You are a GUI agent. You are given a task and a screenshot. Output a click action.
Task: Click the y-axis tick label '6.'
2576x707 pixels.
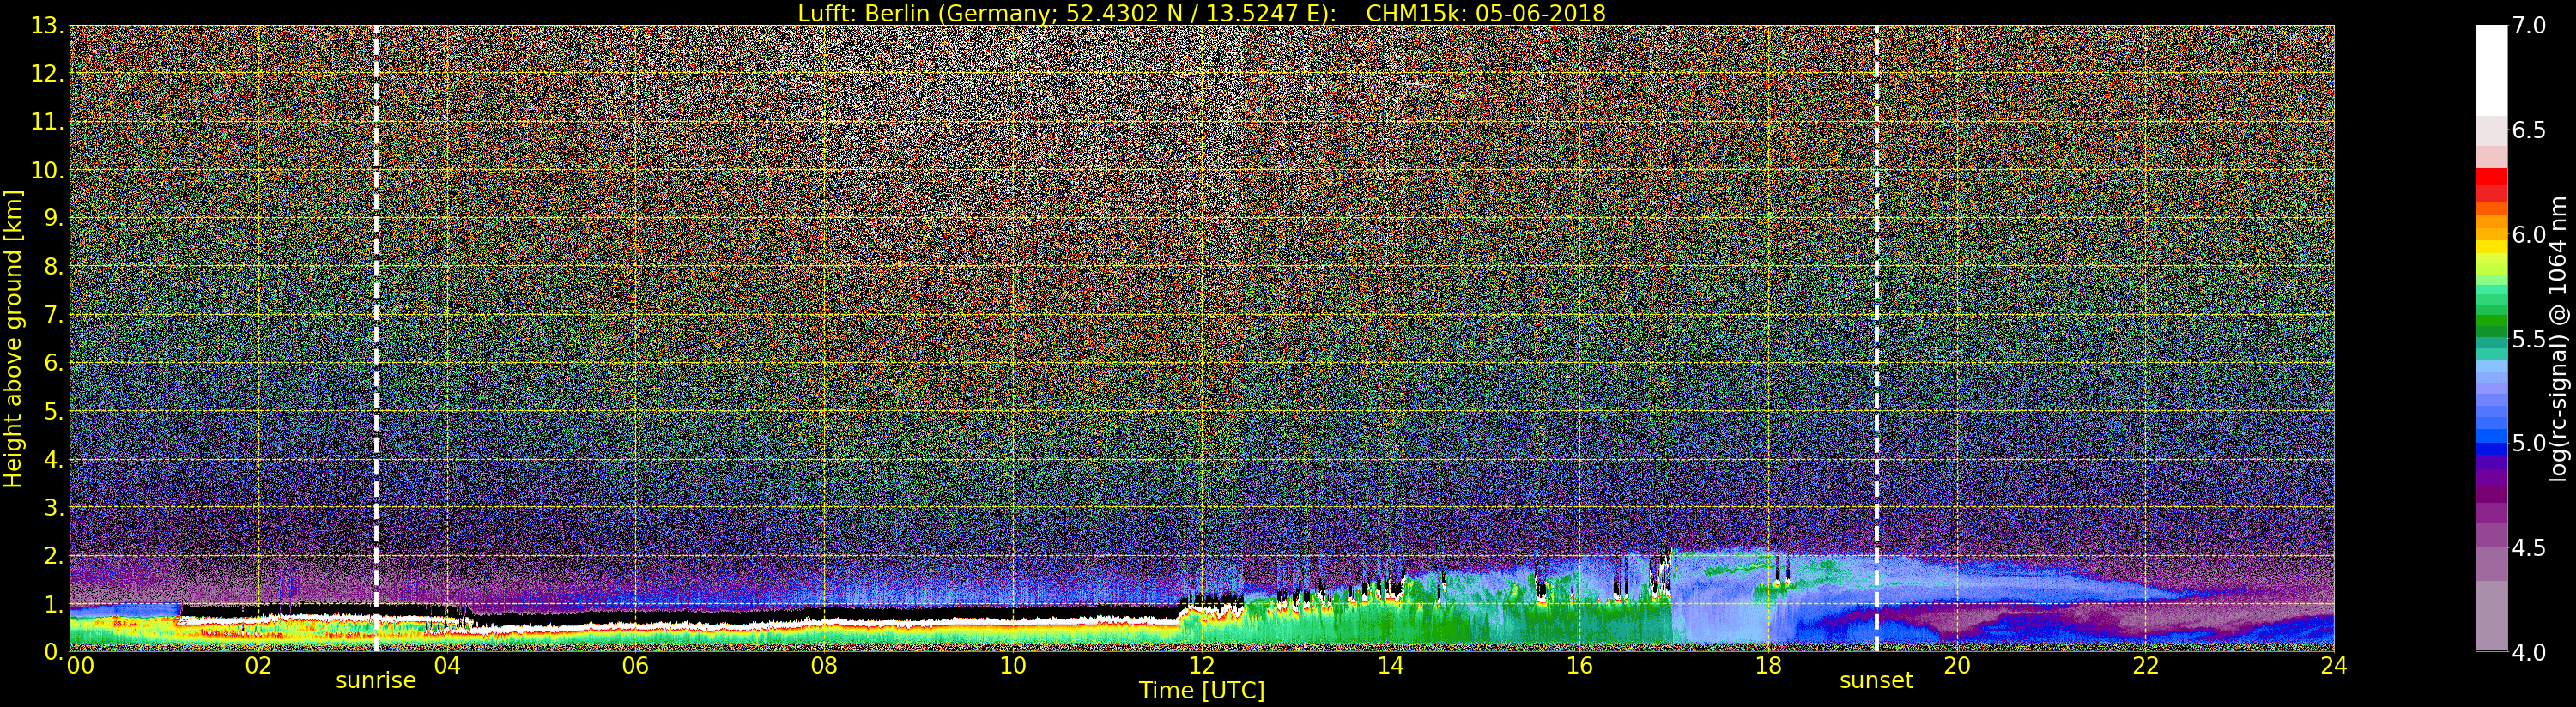[54, 363]
